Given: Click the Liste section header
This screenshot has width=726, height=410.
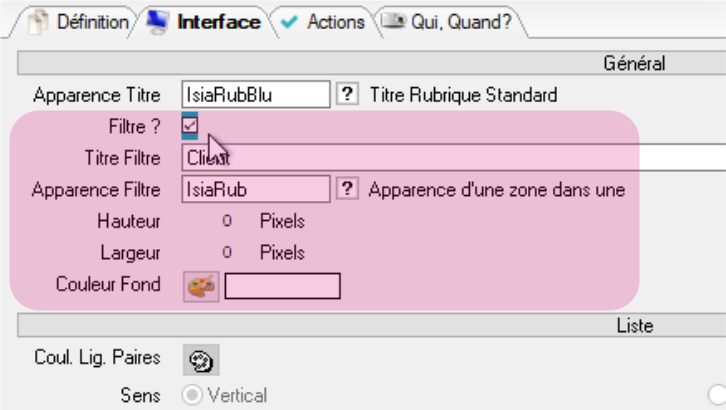Looking at the screenshot, I should coord(634,326).
